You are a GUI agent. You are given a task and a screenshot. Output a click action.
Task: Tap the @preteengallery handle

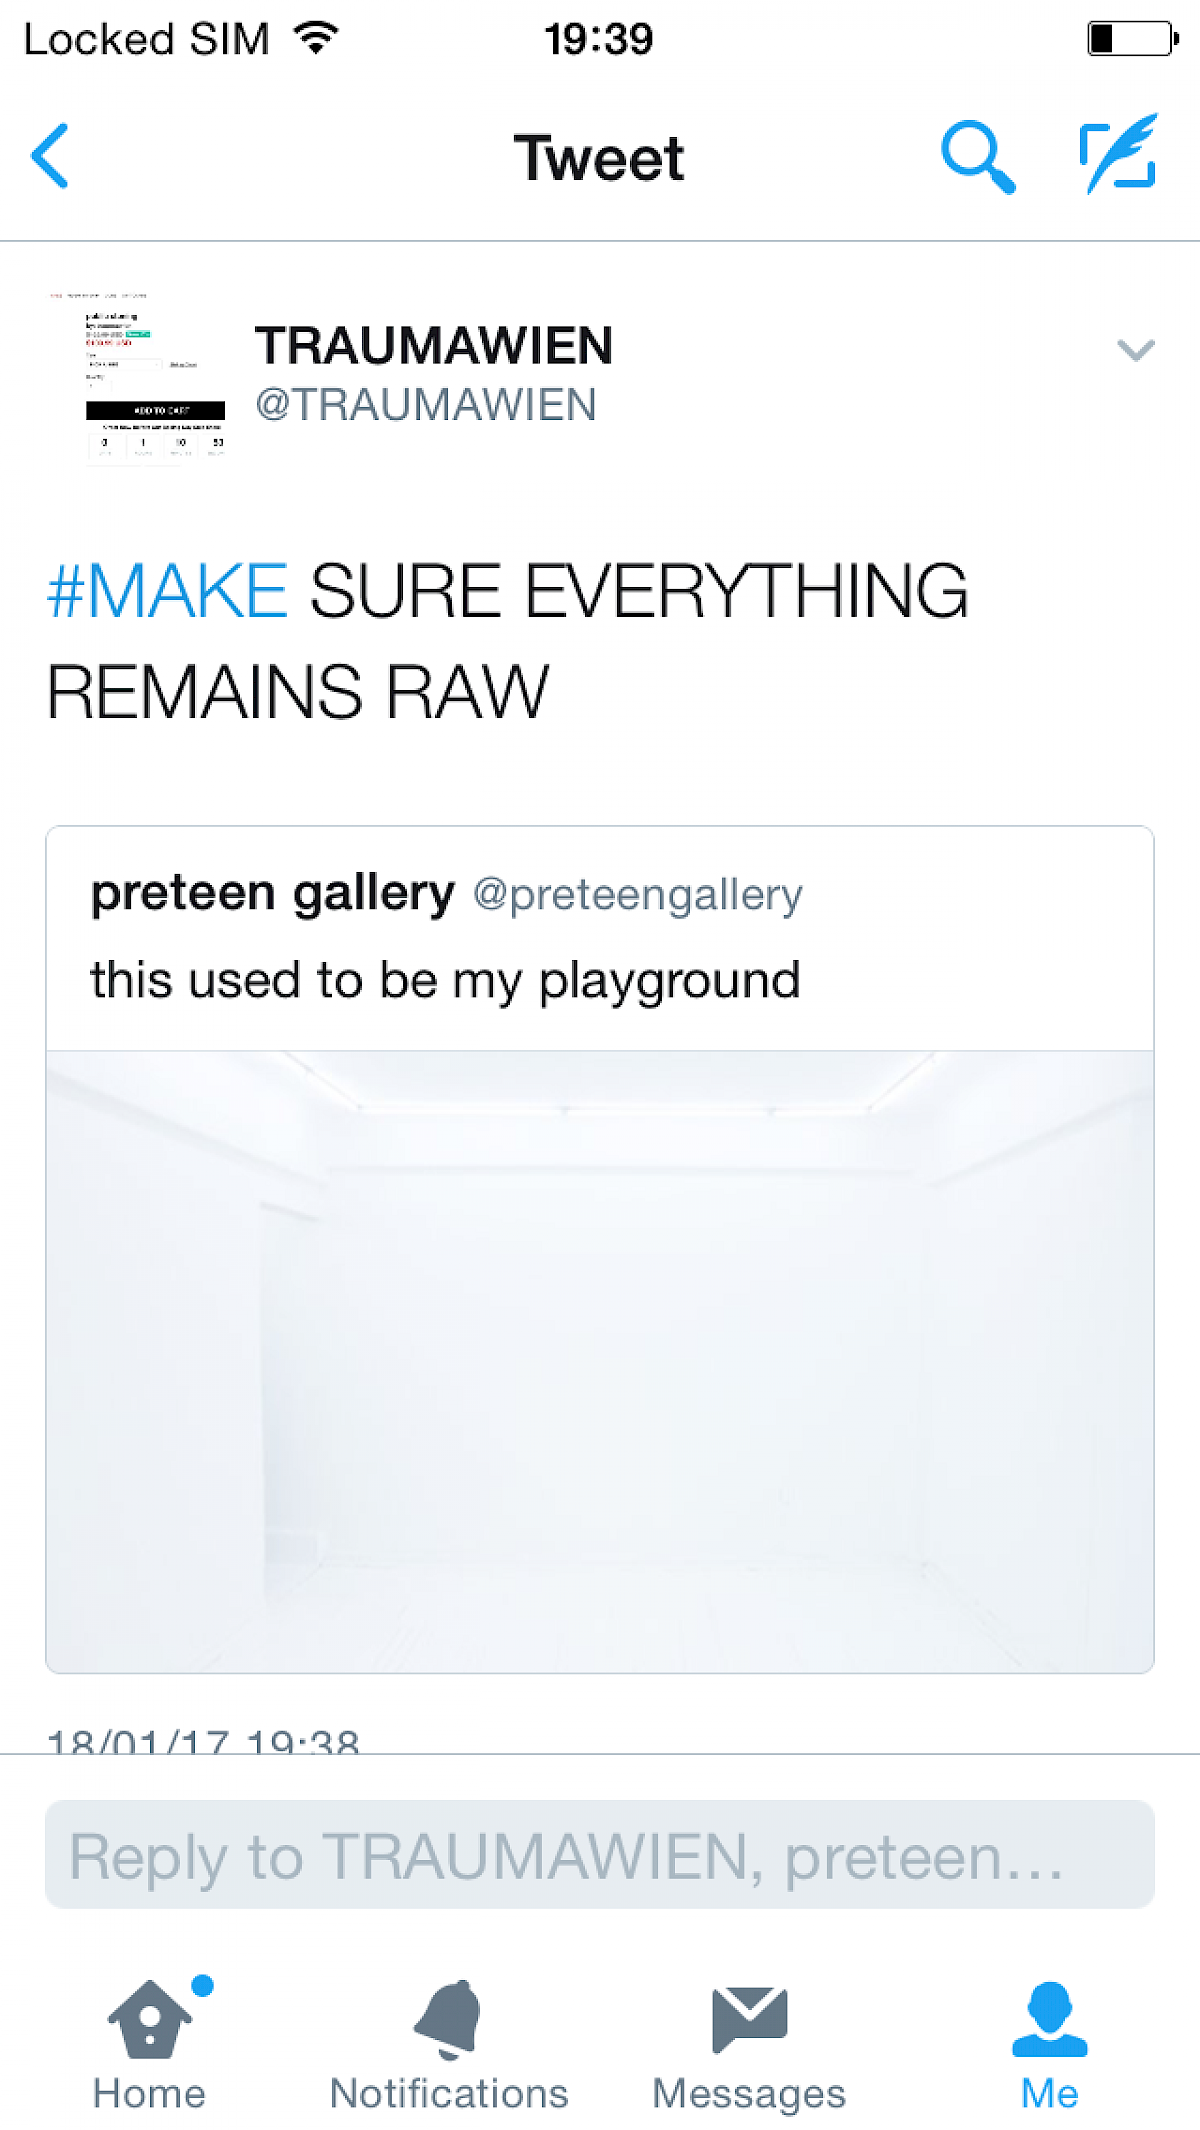(637, 894)
